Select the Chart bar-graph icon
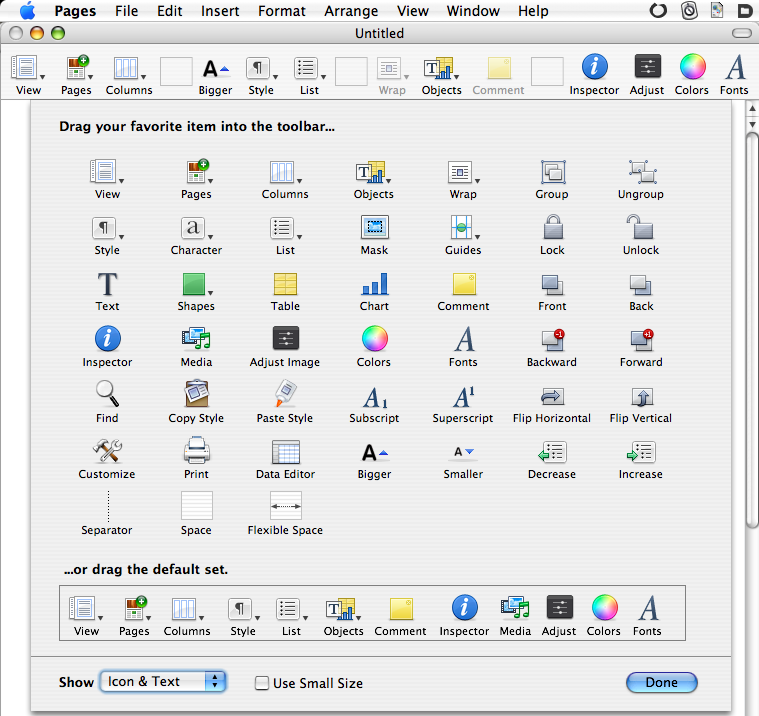The height and width of the screenshot is (716, 759). click(x=375, y=284)
